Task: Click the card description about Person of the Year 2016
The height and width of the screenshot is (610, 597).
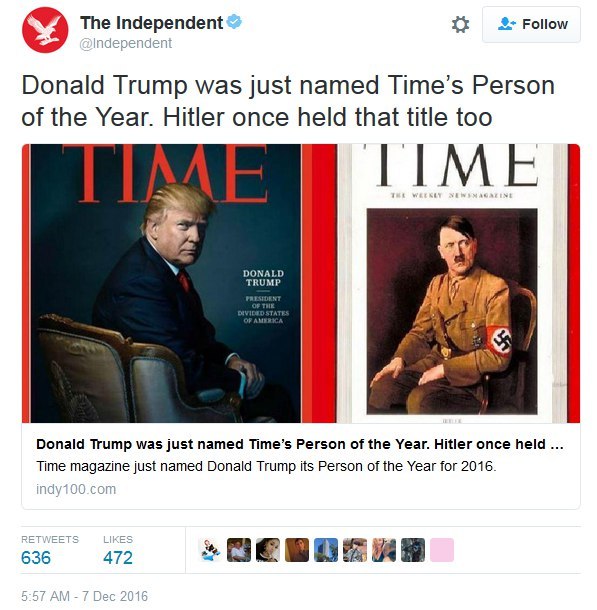Action: [x=266, y=466]
